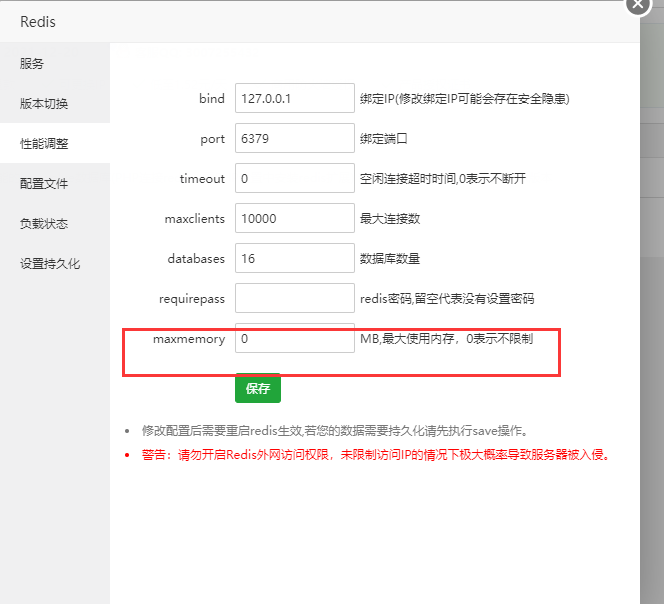This screenshot has height=604, width=664.
Task: Click the maxmemory input field
Action: pos(295,338)
